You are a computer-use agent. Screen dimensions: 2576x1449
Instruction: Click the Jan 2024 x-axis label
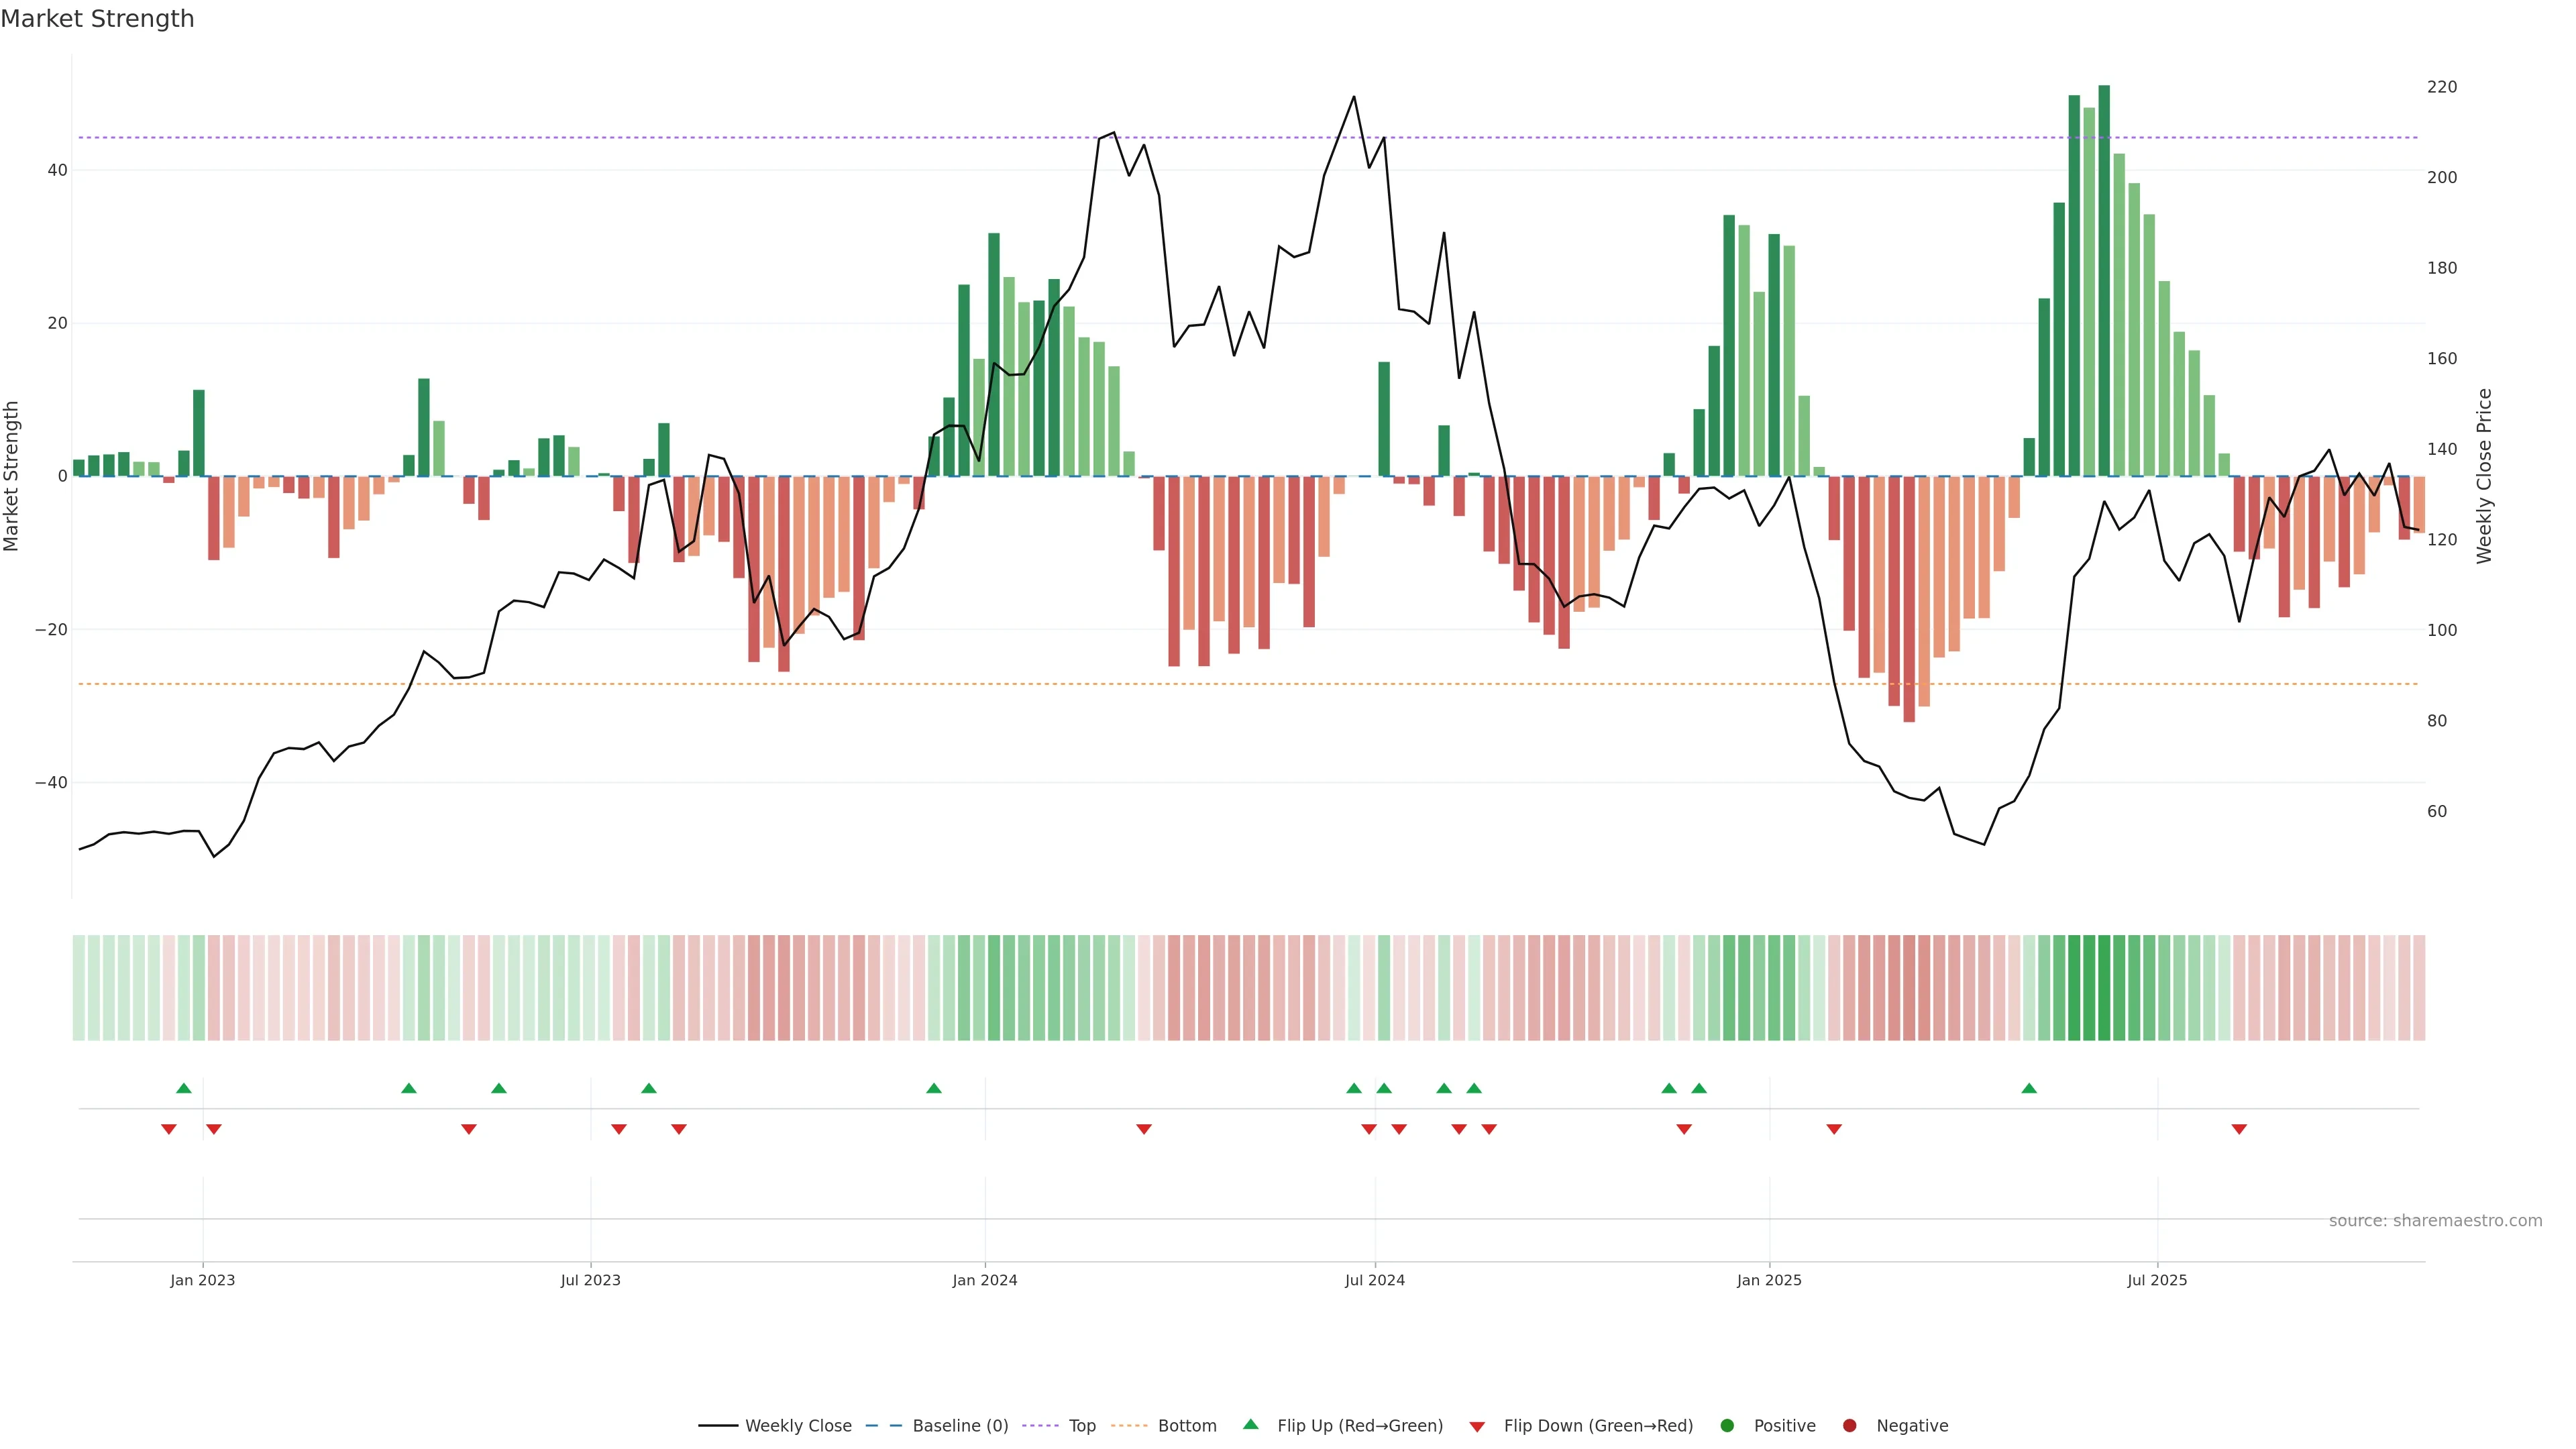click(984, 1280)
